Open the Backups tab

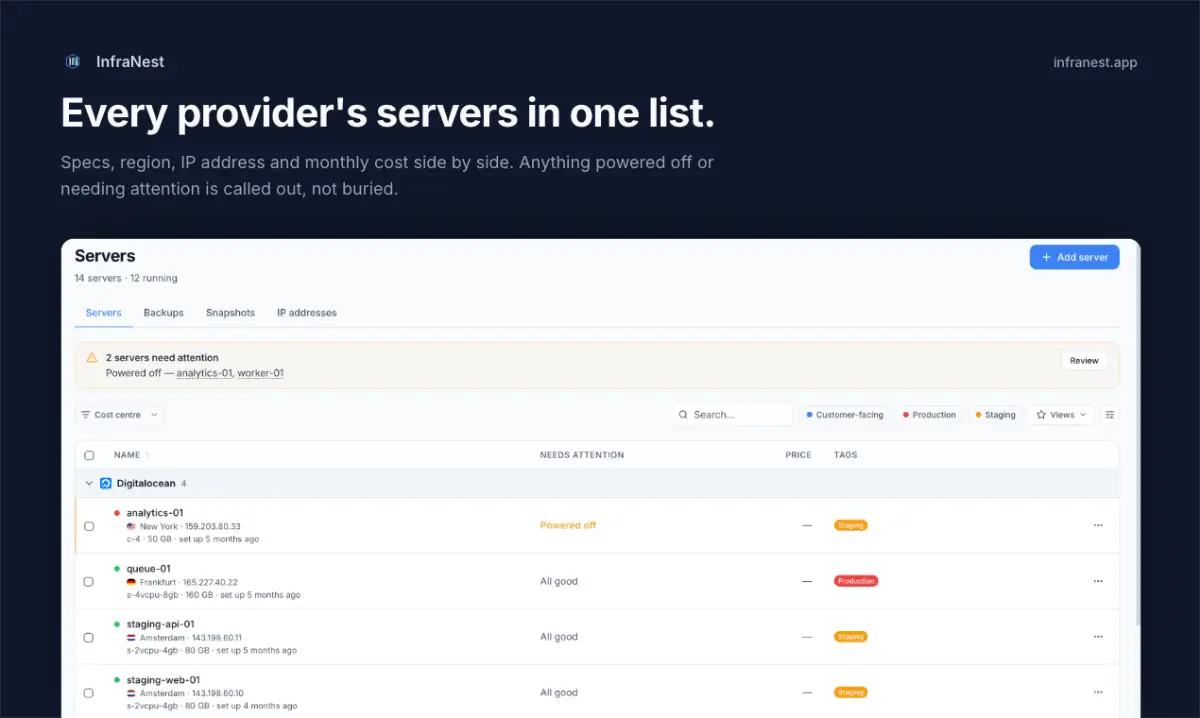coord(163,313)
